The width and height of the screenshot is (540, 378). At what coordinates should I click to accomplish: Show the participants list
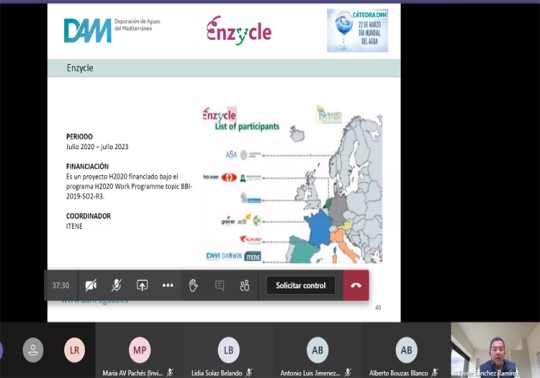coord(245,285)
